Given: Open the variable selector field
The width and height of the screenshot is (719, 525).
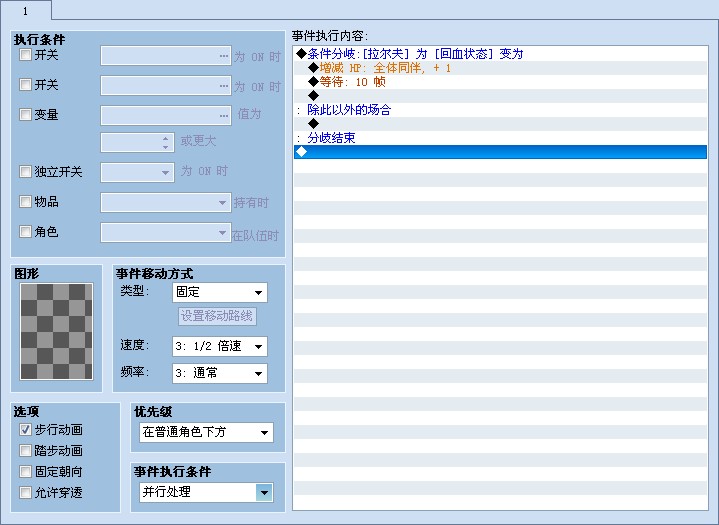Looking at the screenshot, I should coord(166,116).
